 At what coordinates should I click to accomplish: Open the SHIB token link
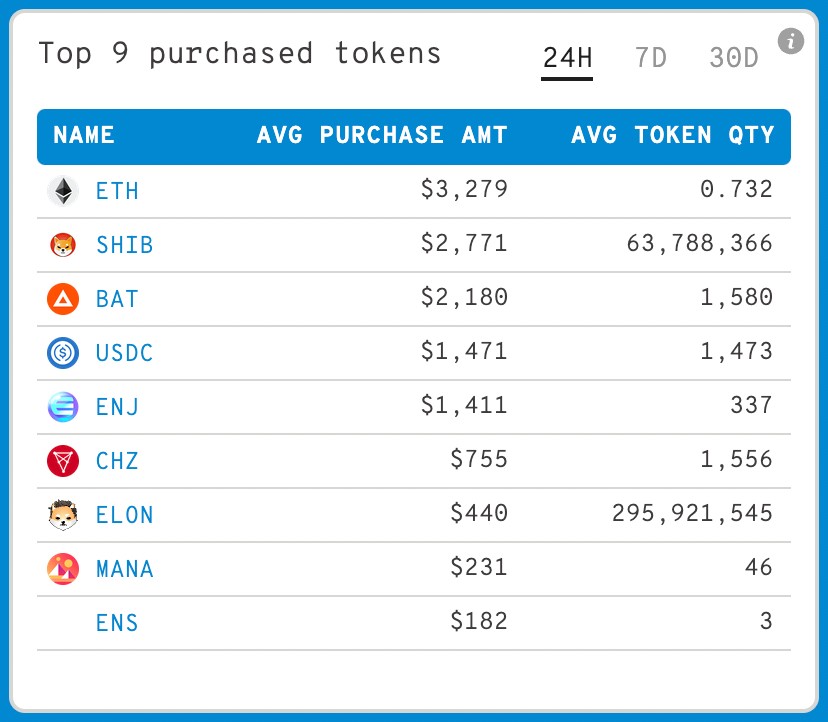point(125,245)
